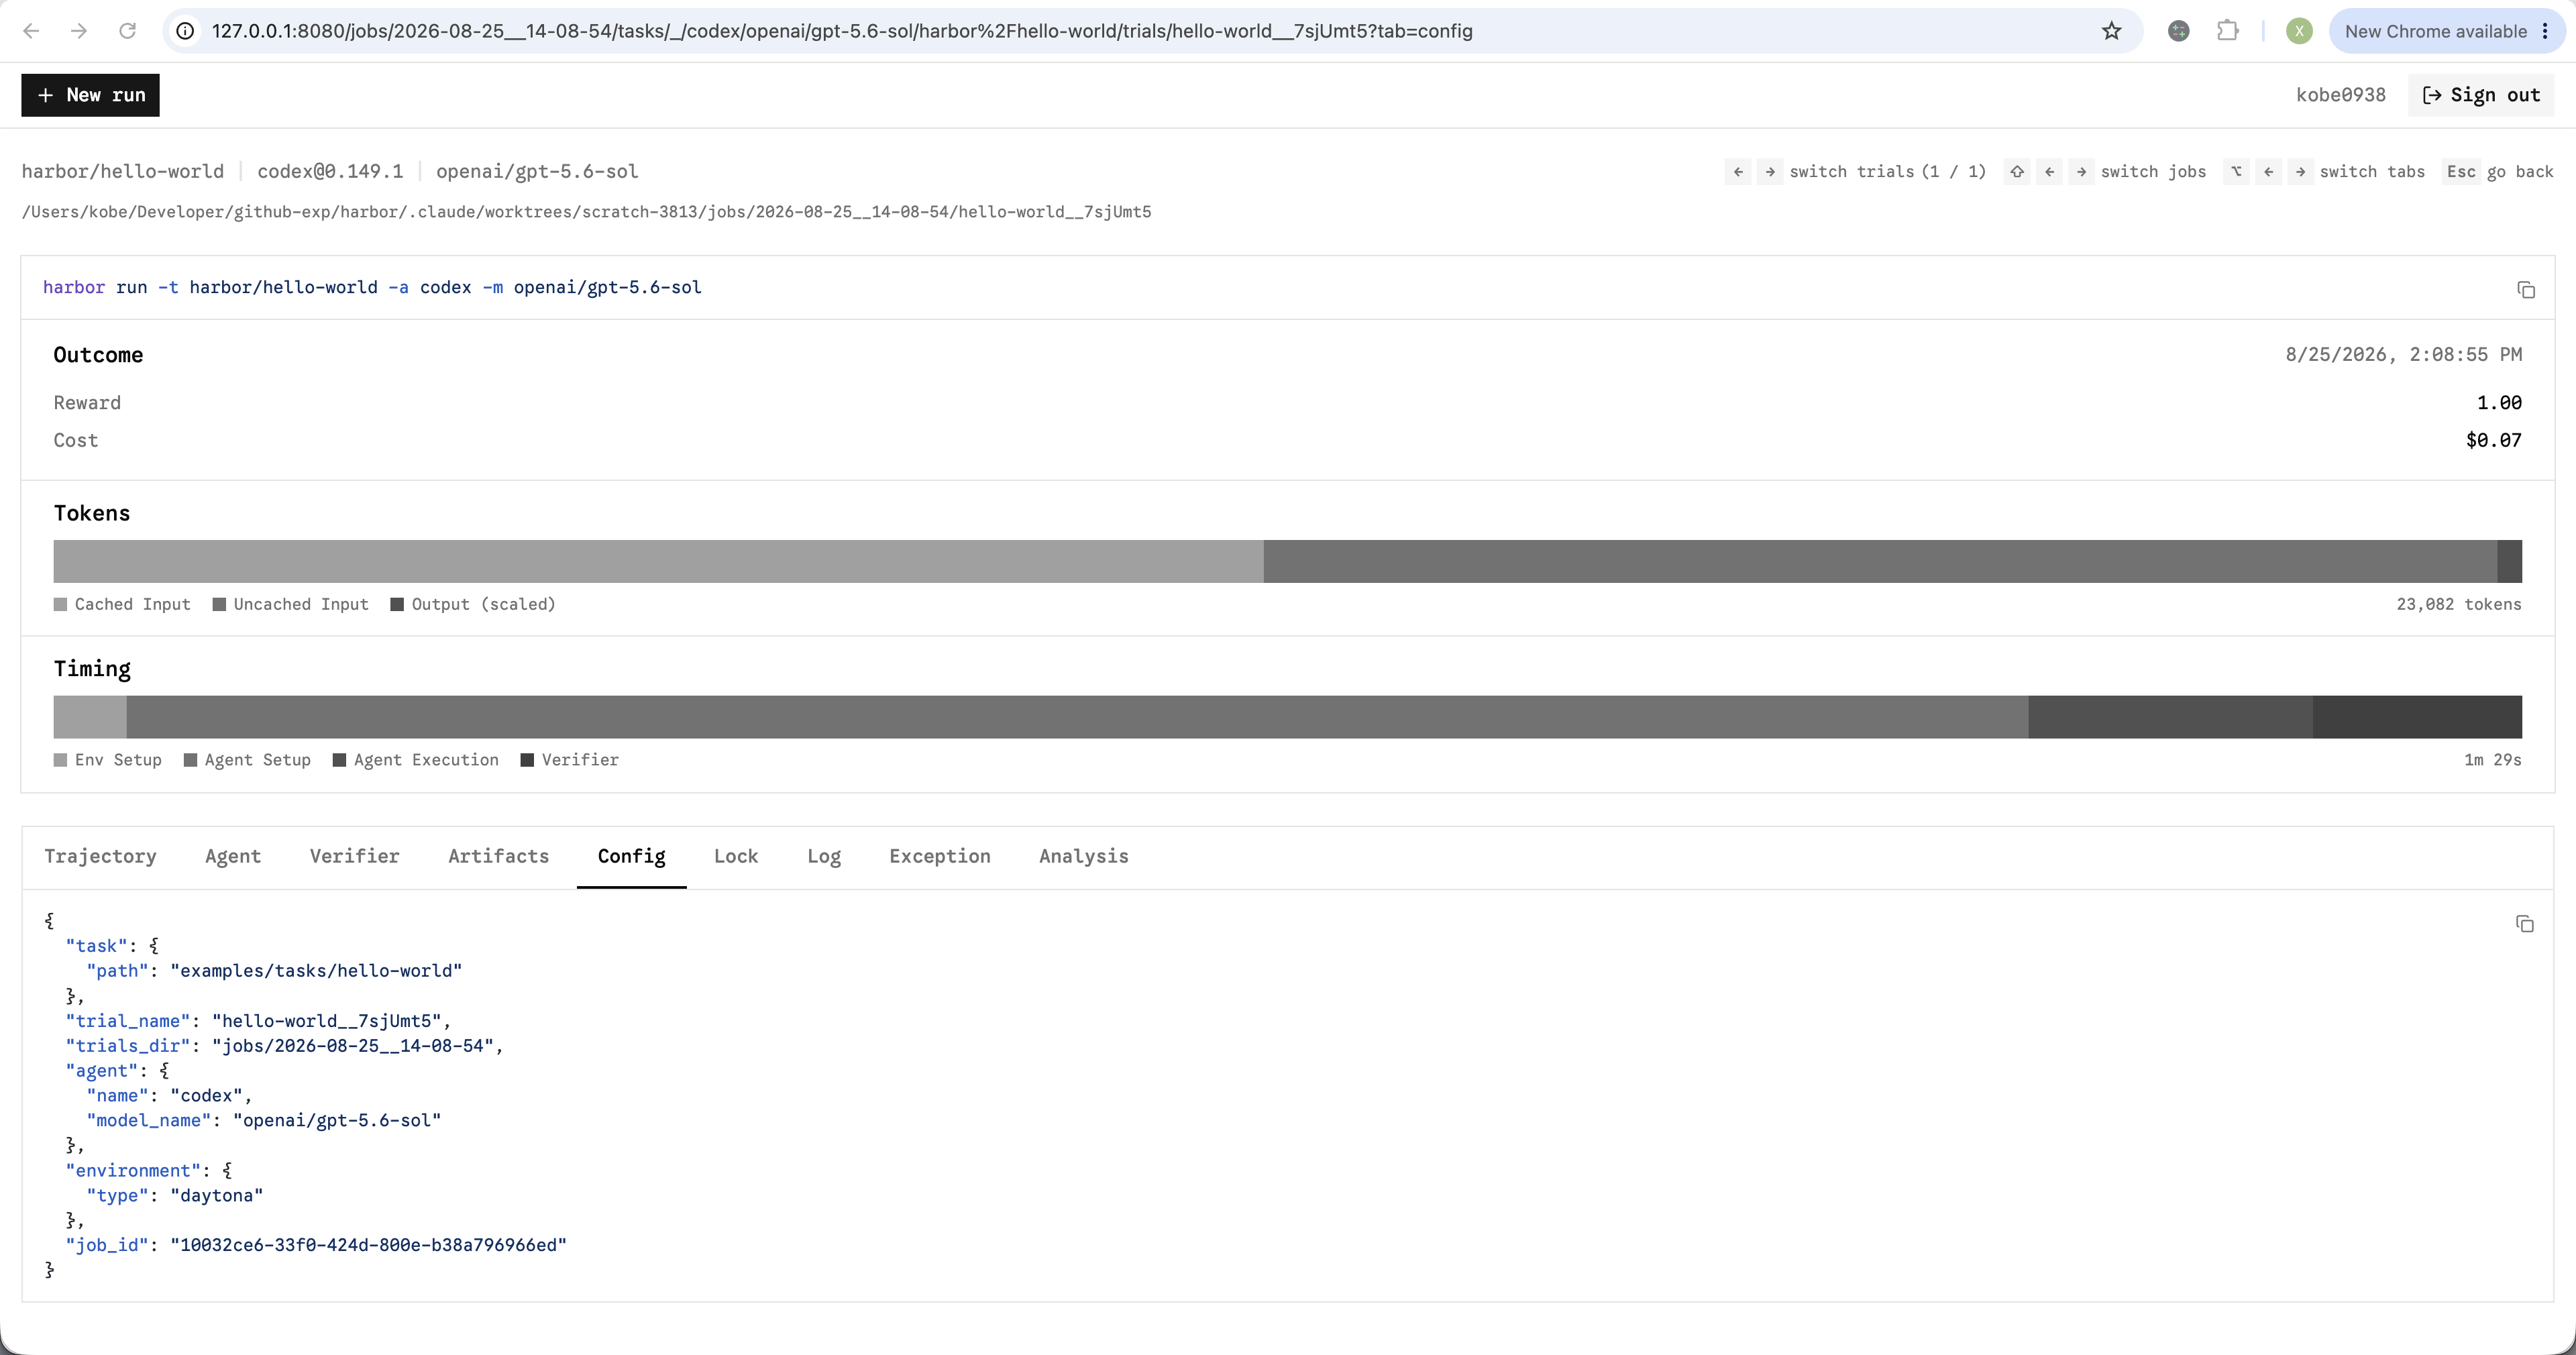View the Exception tab

pos(940,857)
